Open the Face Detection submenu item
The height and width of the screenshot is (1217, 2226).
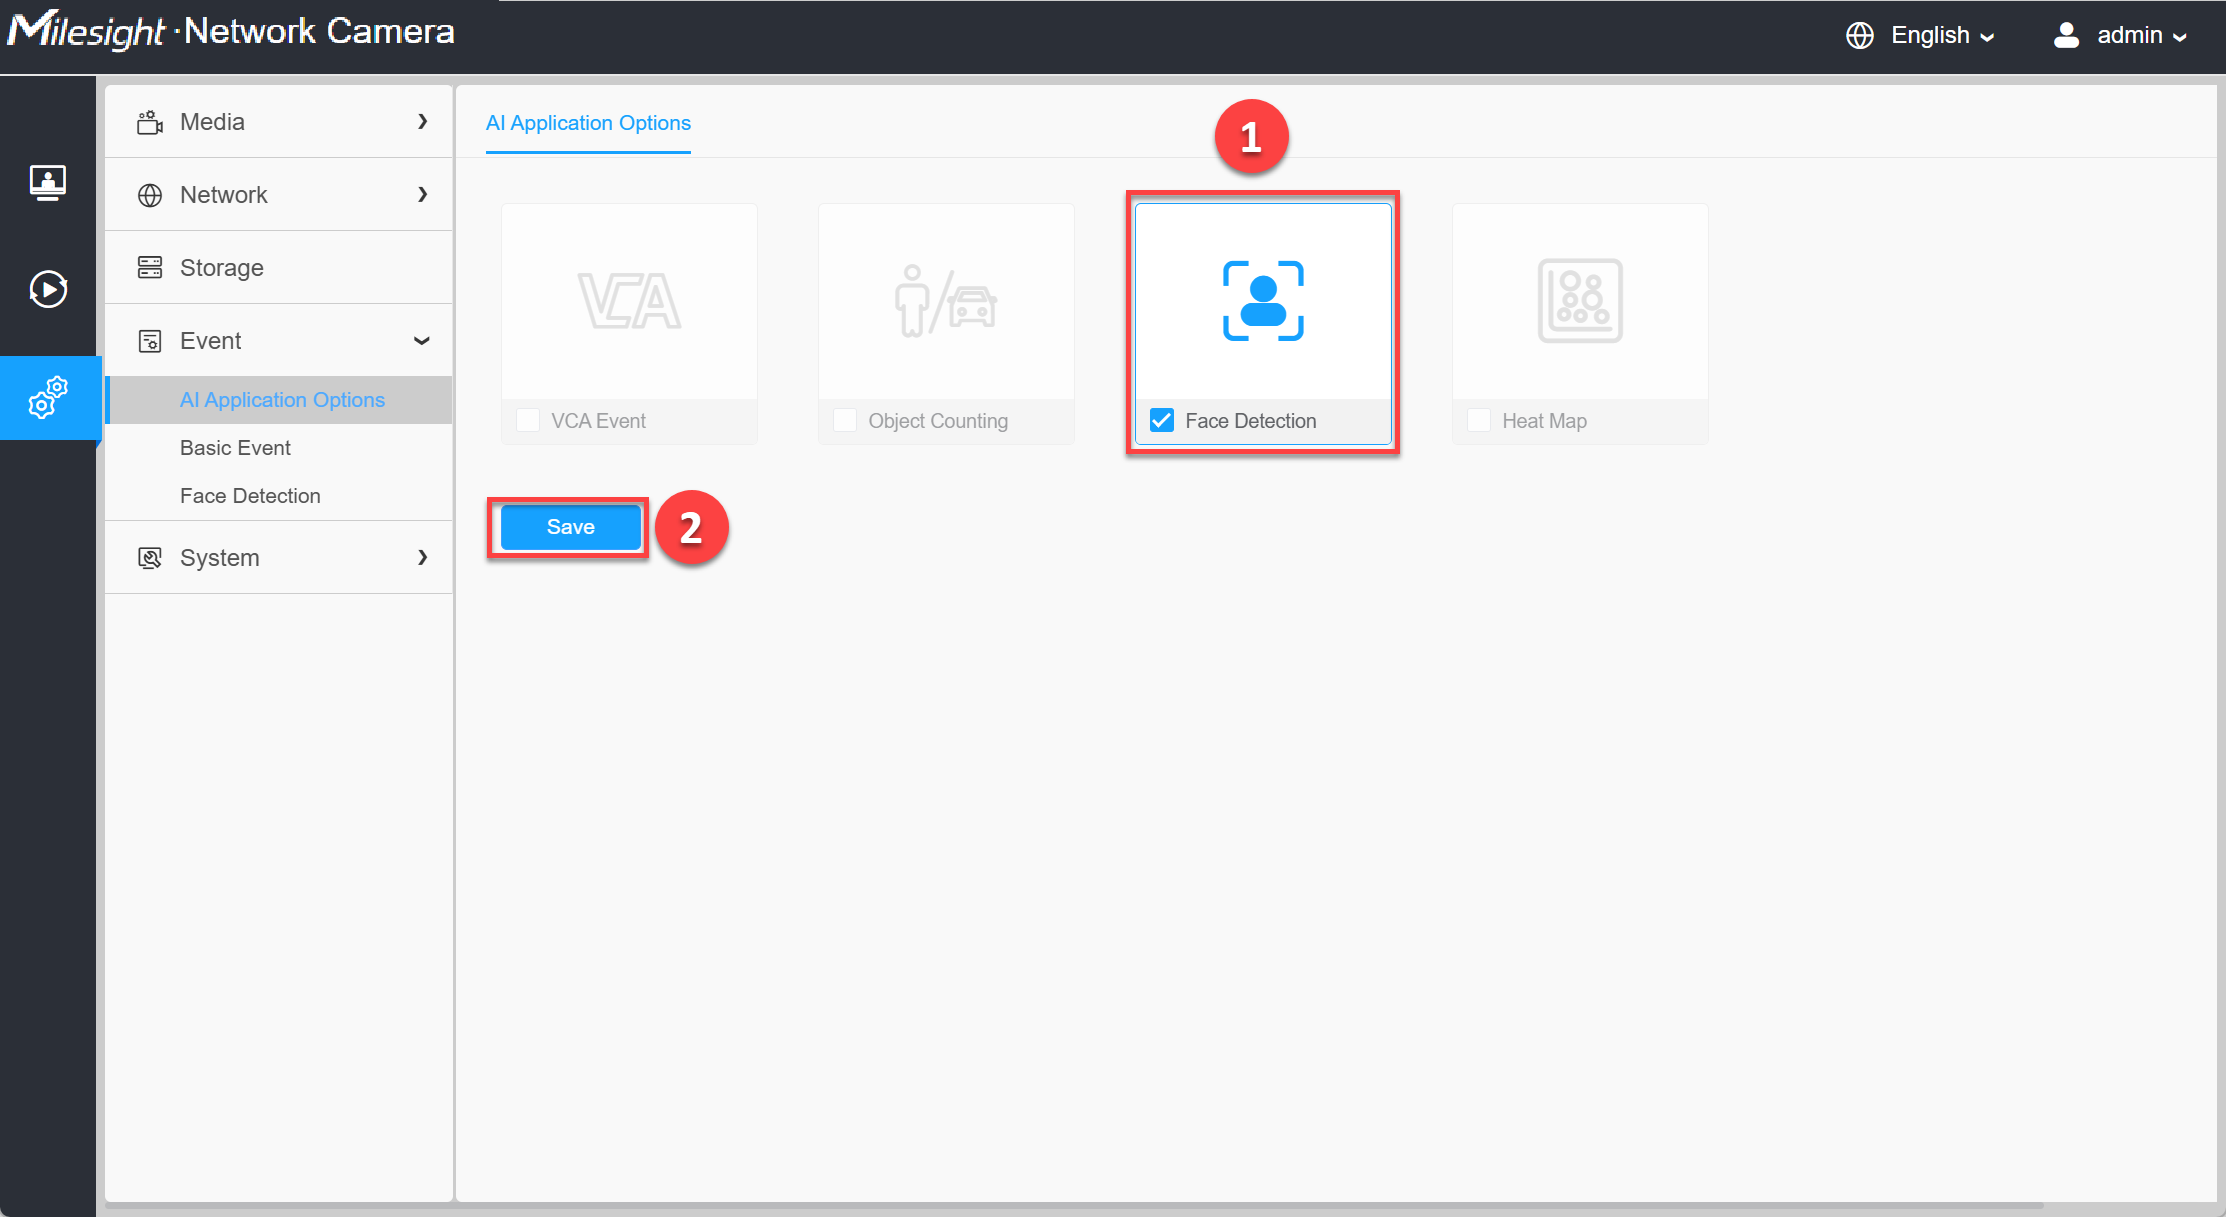279,496
